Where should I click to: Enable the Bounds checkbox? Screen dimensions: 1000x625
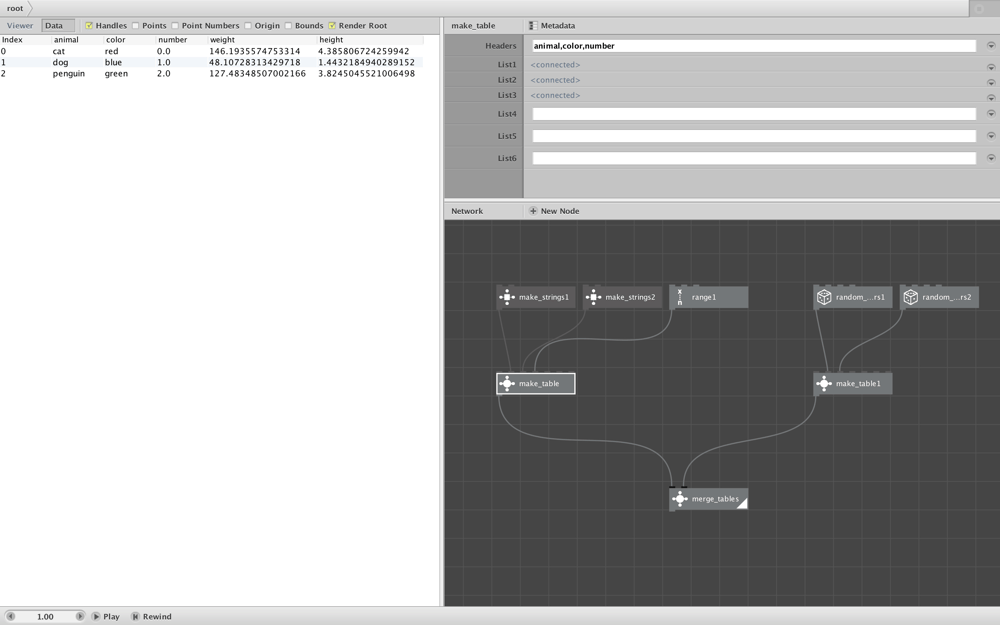pyautogui.click(x=288, y=26)
